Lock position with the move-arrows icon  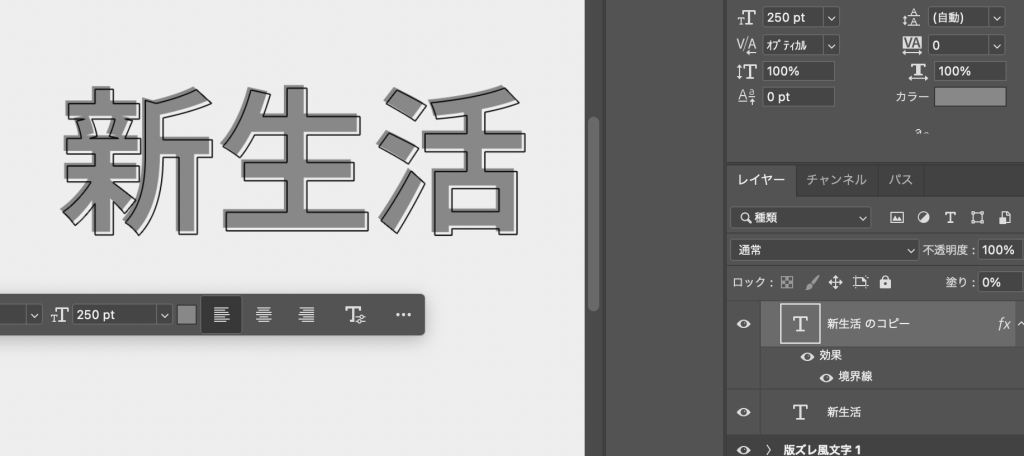(836, 282)
